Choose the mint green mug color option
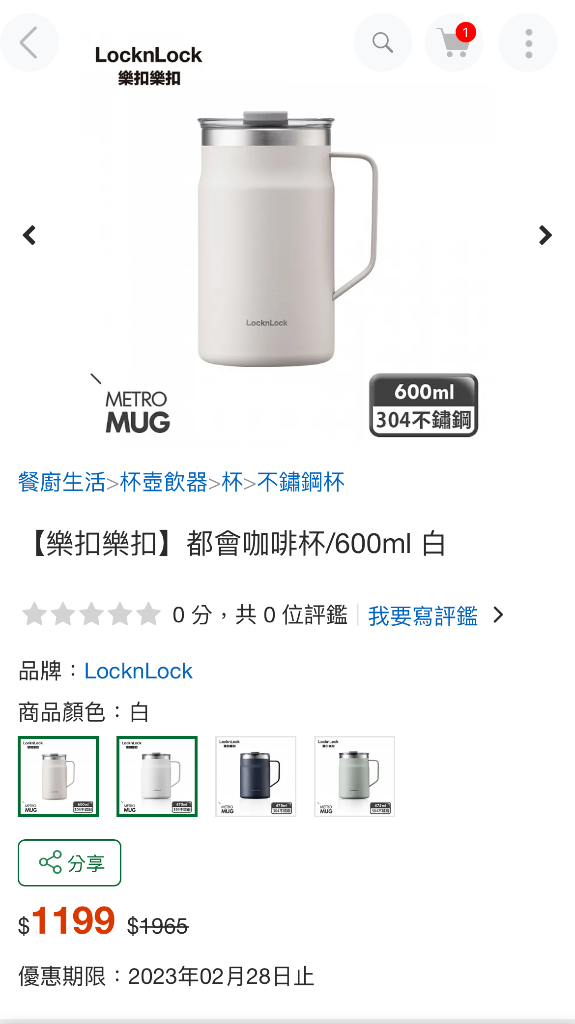The width and height of the screenshot is (575, 1024). pyautogui.click(x=354, y=776)
